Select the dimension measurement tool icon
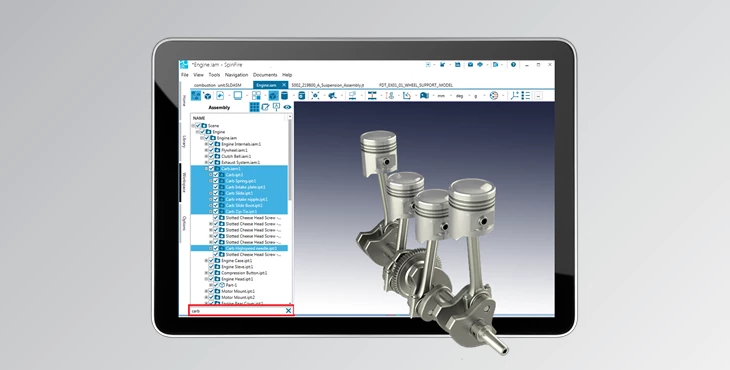730x370 pixels. [x=372, y=95]
